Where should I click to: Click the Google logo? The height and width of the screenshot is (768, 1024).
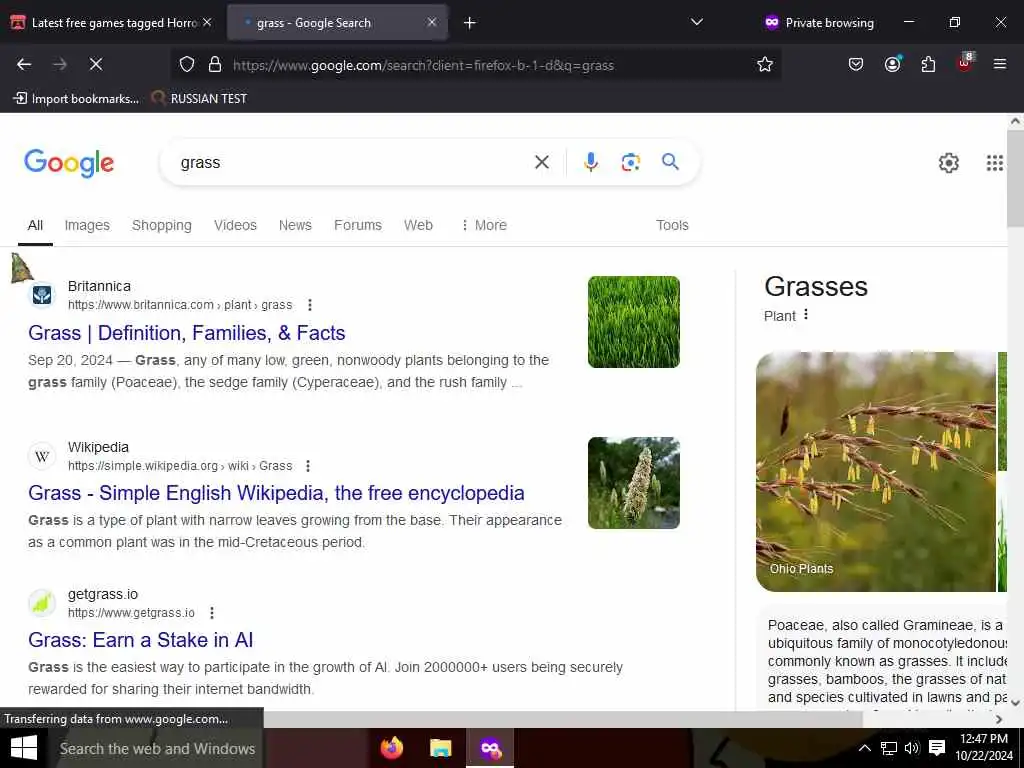pos(69,163)
